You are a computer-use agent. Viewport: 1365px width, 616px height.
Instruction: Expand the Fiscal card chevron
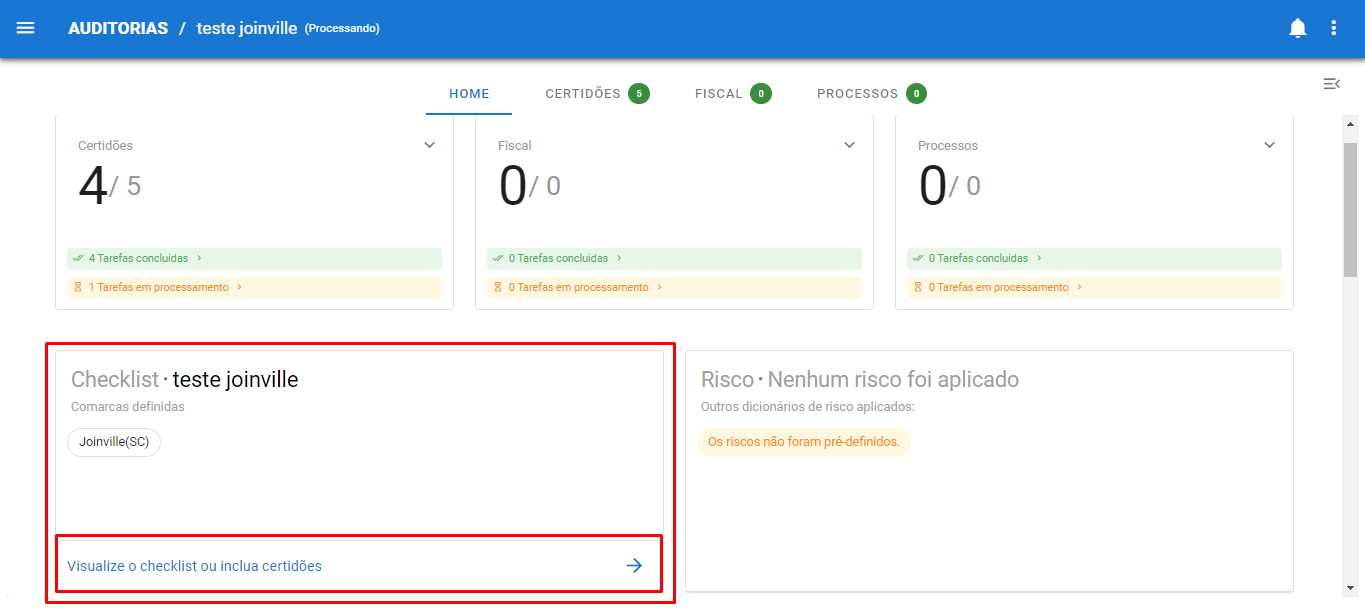(x=849, y=145)
